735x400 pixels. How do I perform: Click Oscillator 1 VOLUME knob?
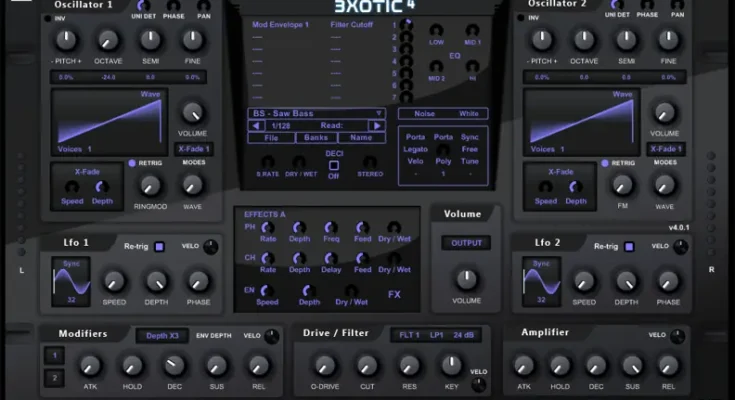192,113
